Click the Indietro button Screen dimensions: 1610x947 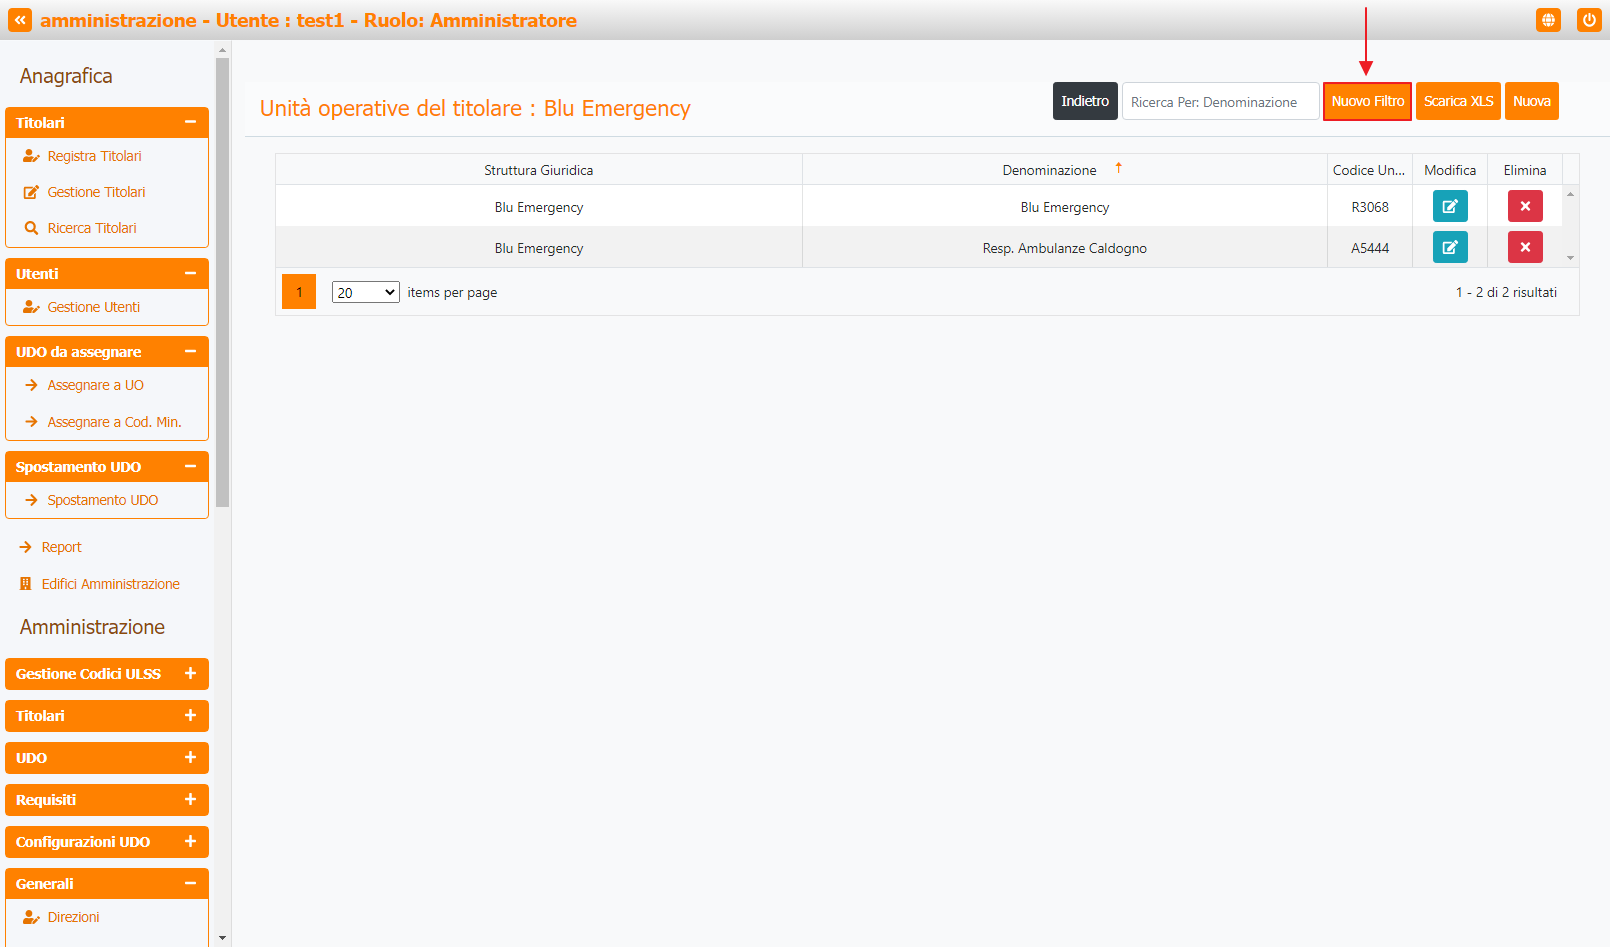[1085, 101]
